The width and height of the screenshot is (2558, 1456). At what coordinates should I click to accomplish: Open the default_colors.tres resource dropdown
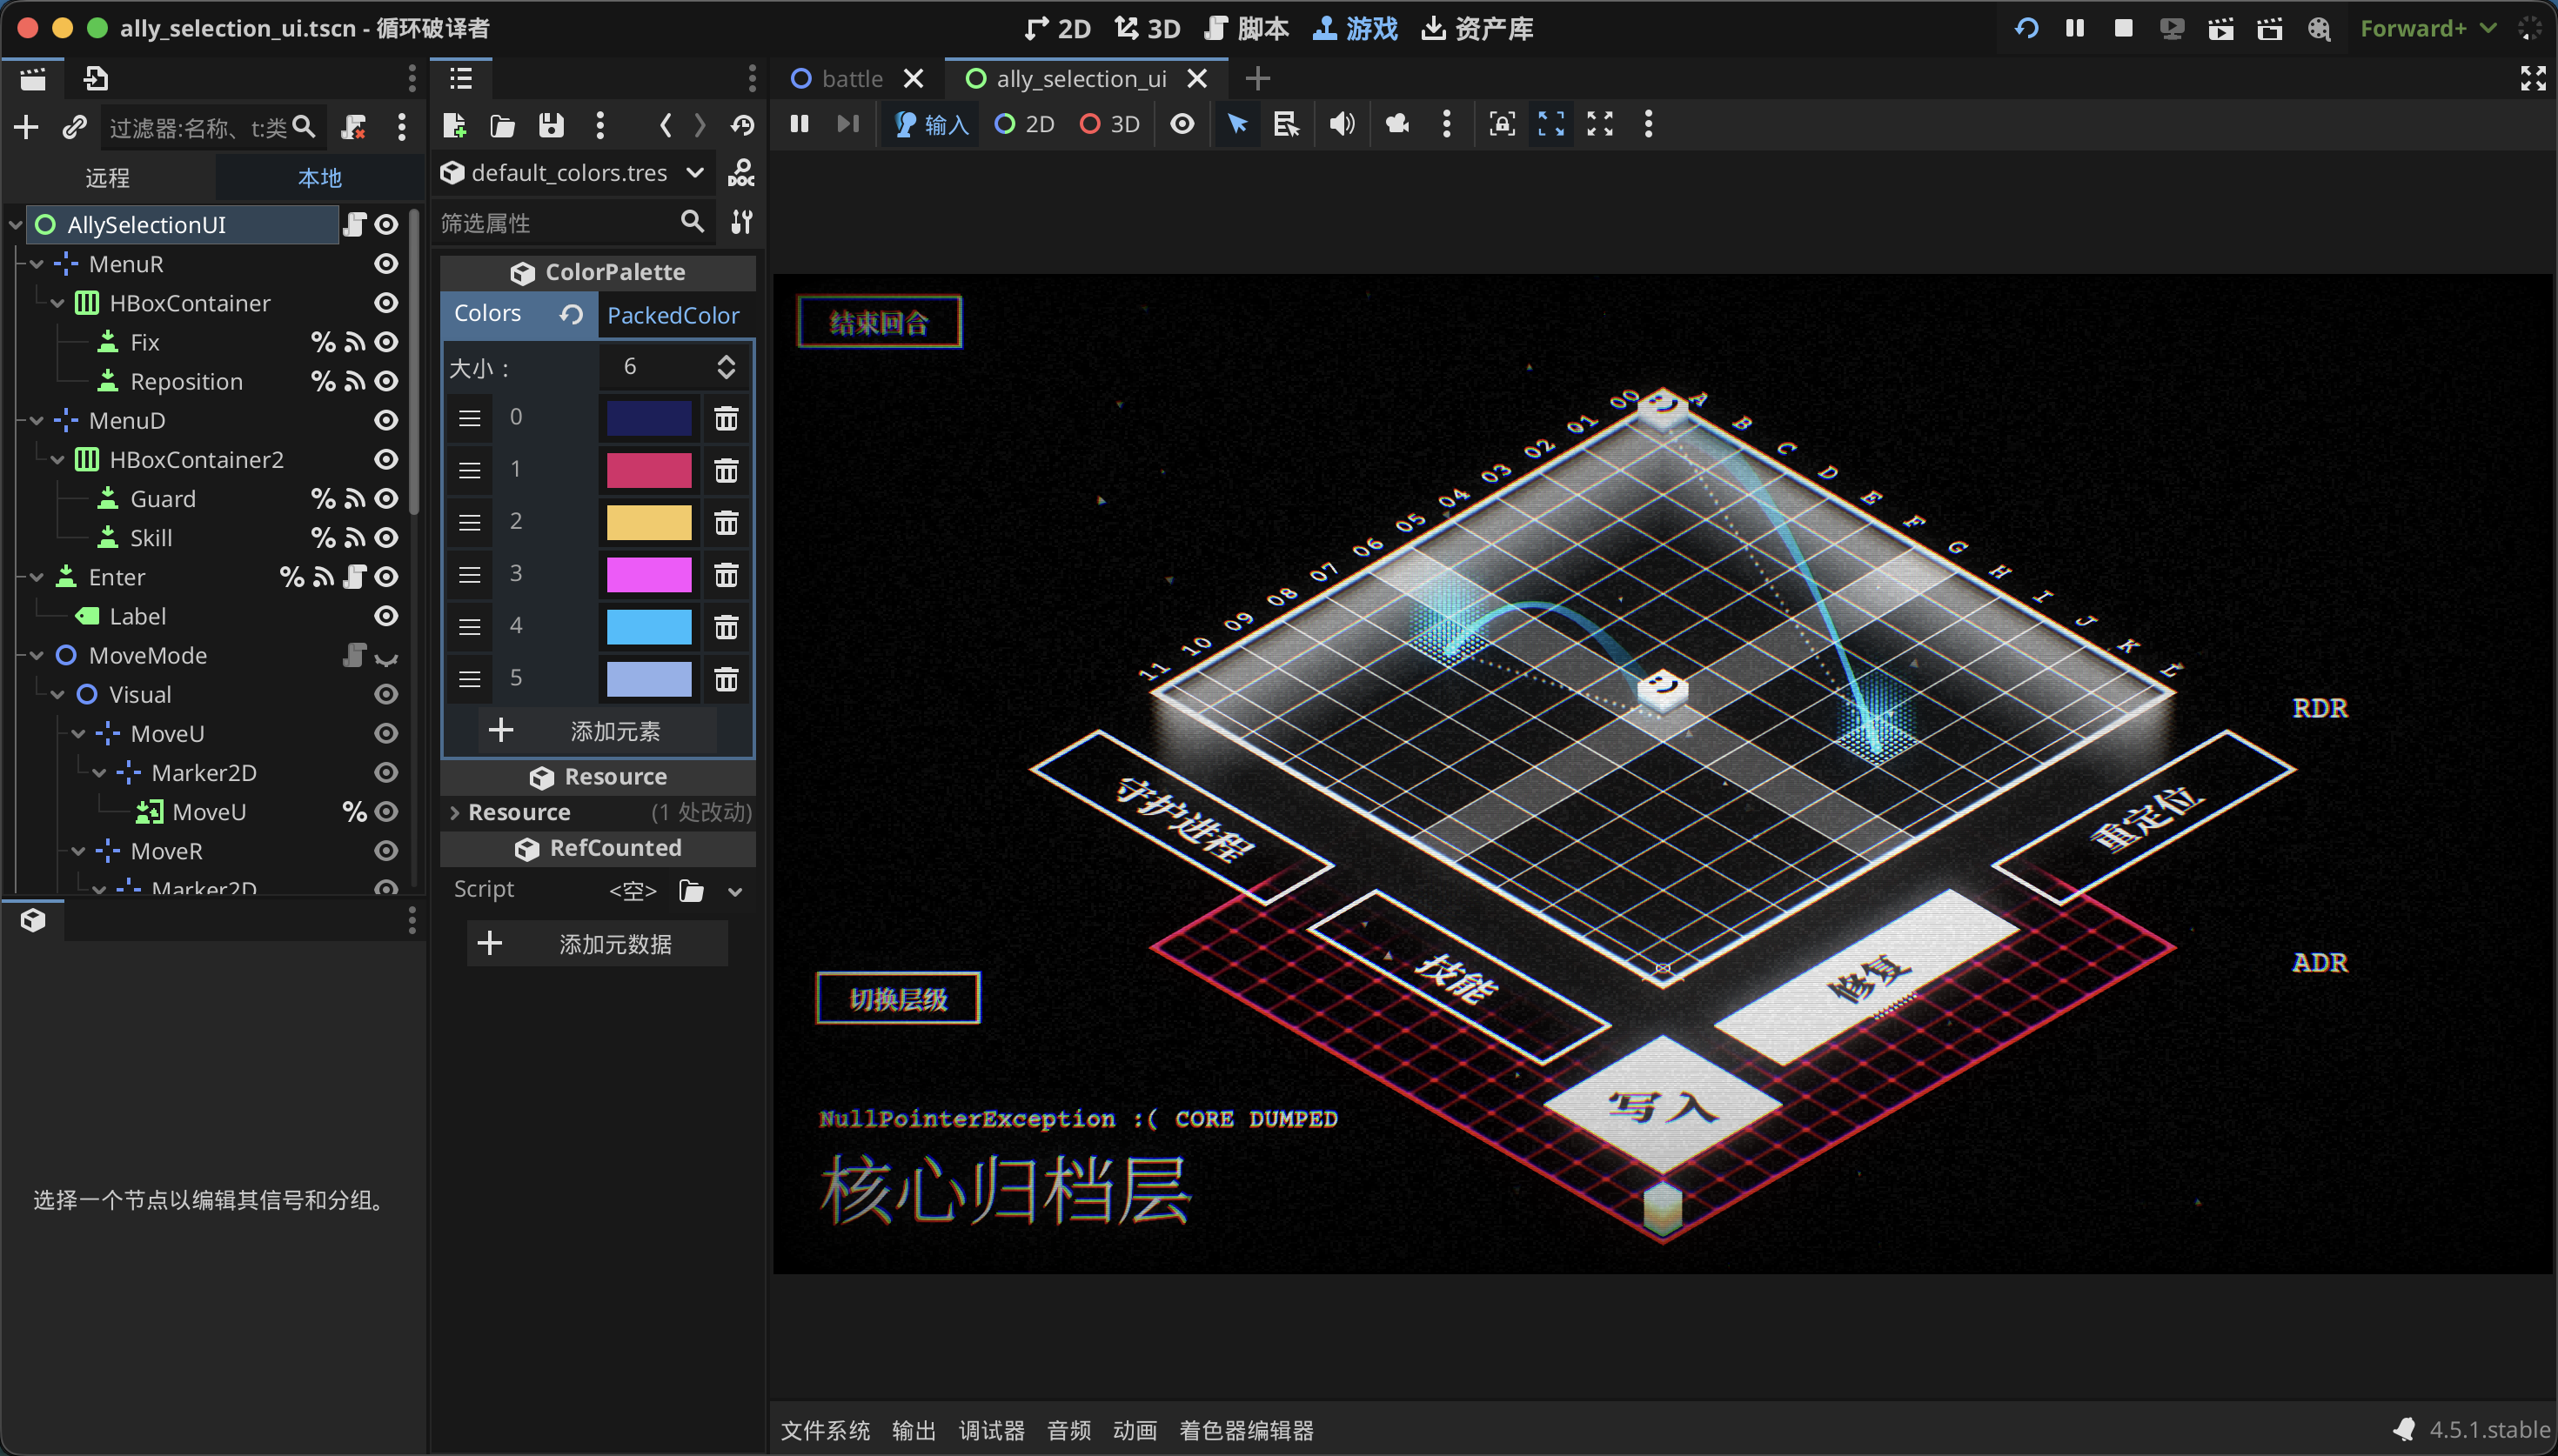(694, 173)
